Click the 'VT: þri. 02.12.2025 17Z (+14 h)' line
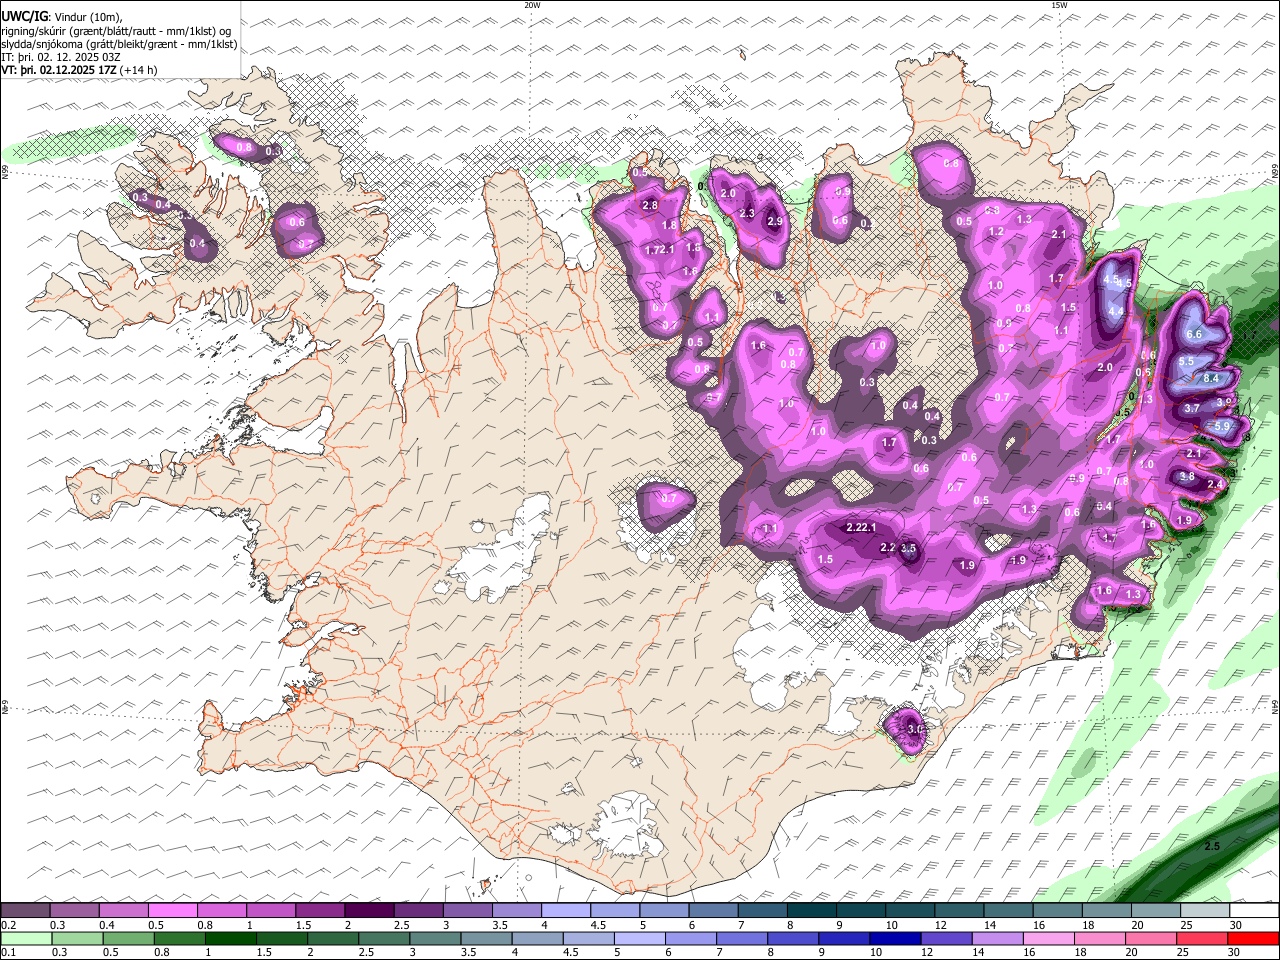The height and width of the screenshot is (960, 1280). (79, 70)
